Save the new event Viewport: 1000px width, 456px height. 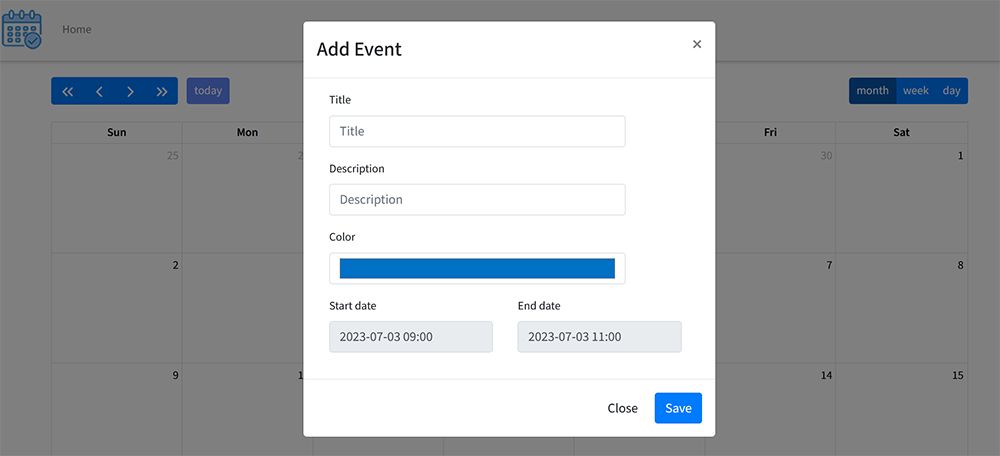pyautogui.click(x=678, y=408)
